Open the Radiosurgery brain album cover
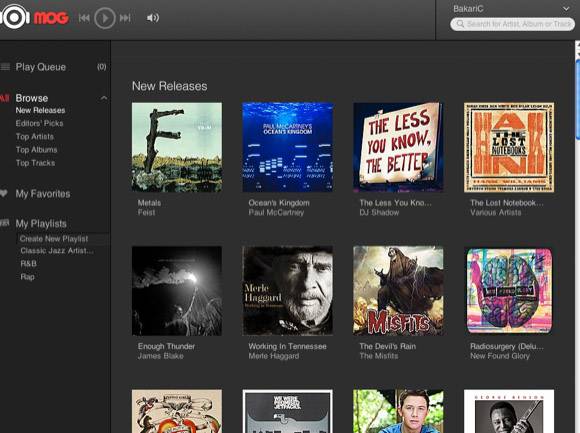 [509, 291]
